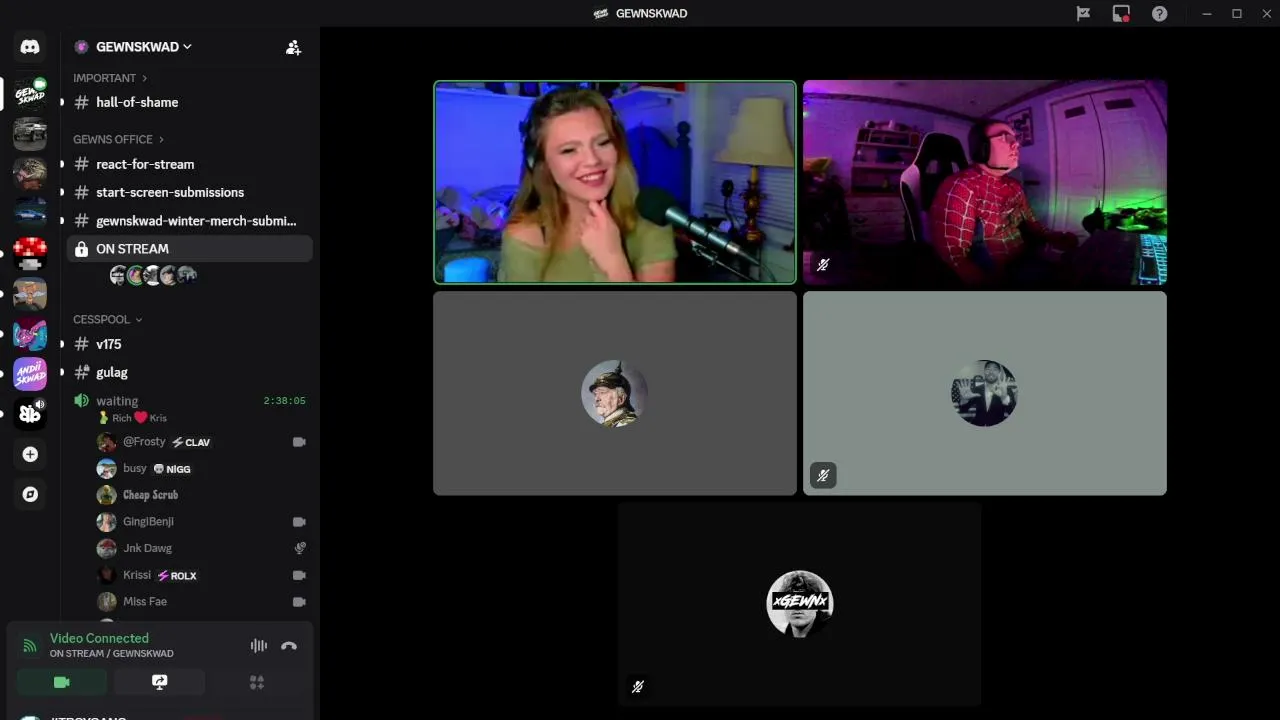This screenshot has width=1280, height=720.
Task: Click the camera icon next to @Frosty
Action: click(299, 441)
